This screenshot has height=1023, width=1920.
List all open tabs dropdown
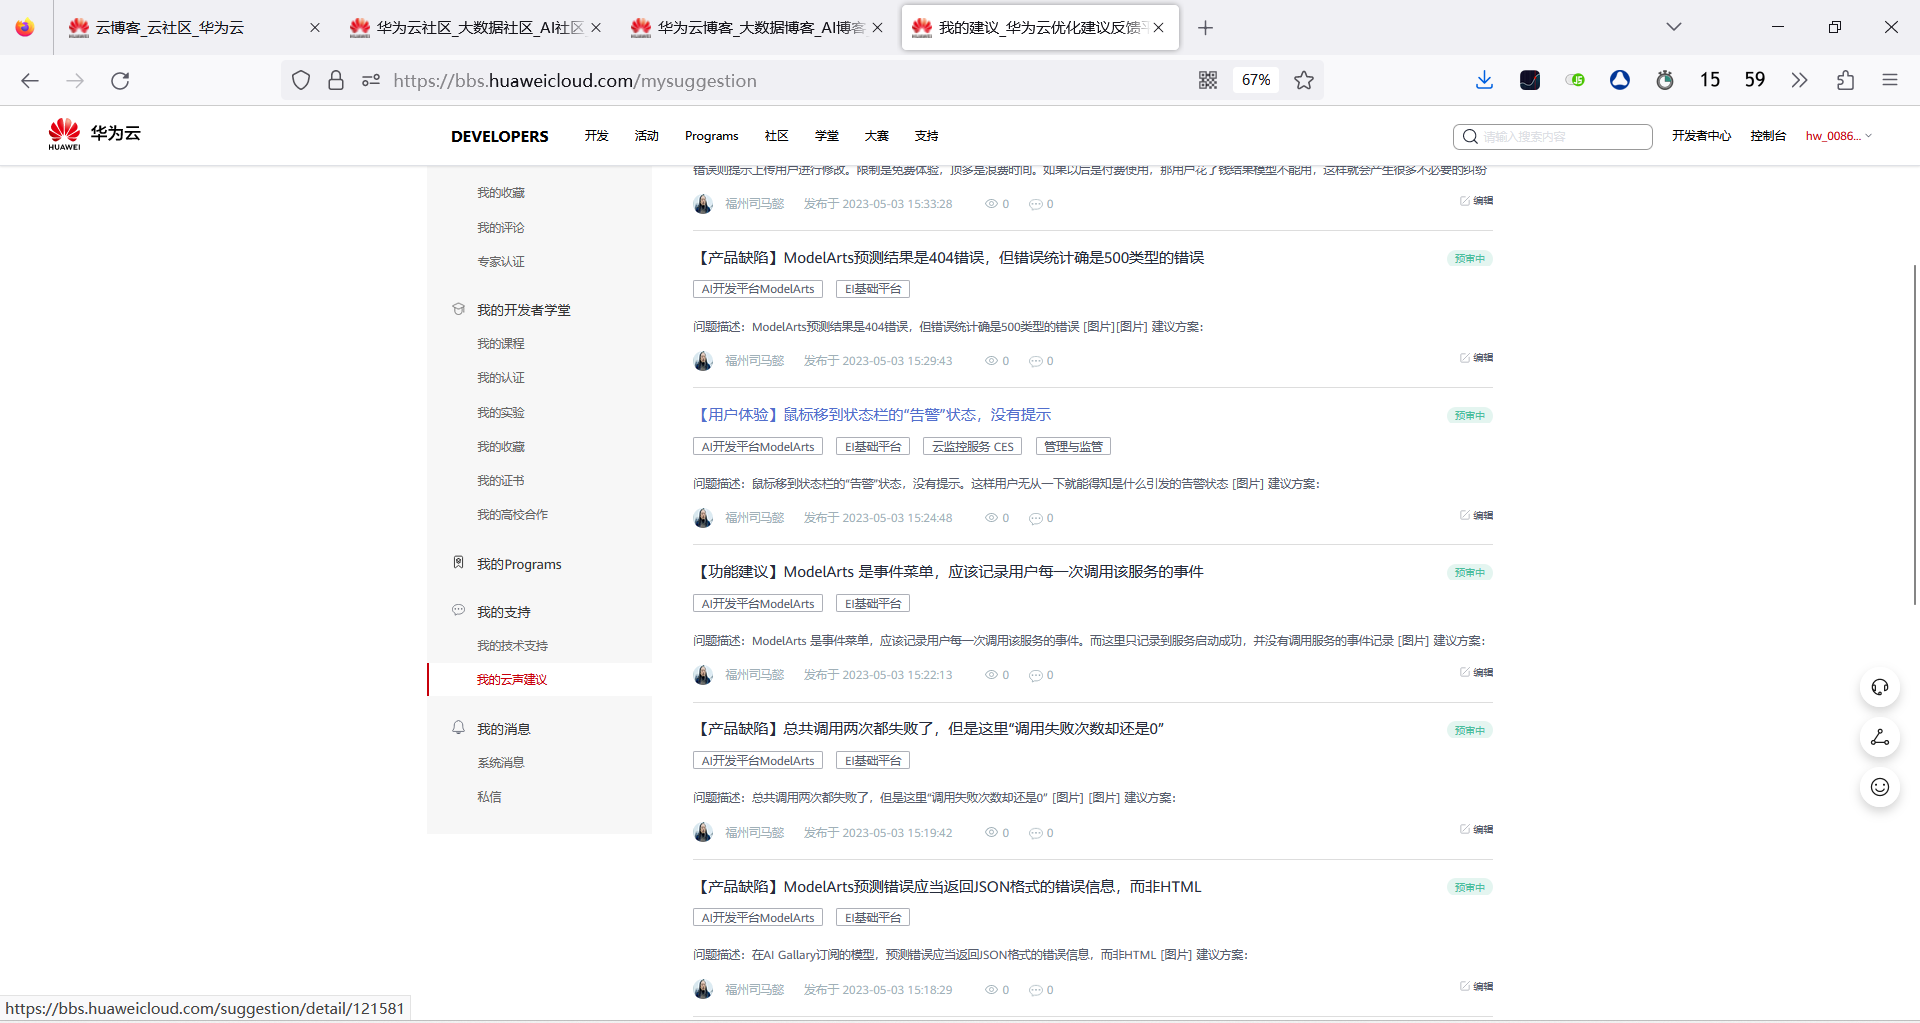(x=1674, y=27)
